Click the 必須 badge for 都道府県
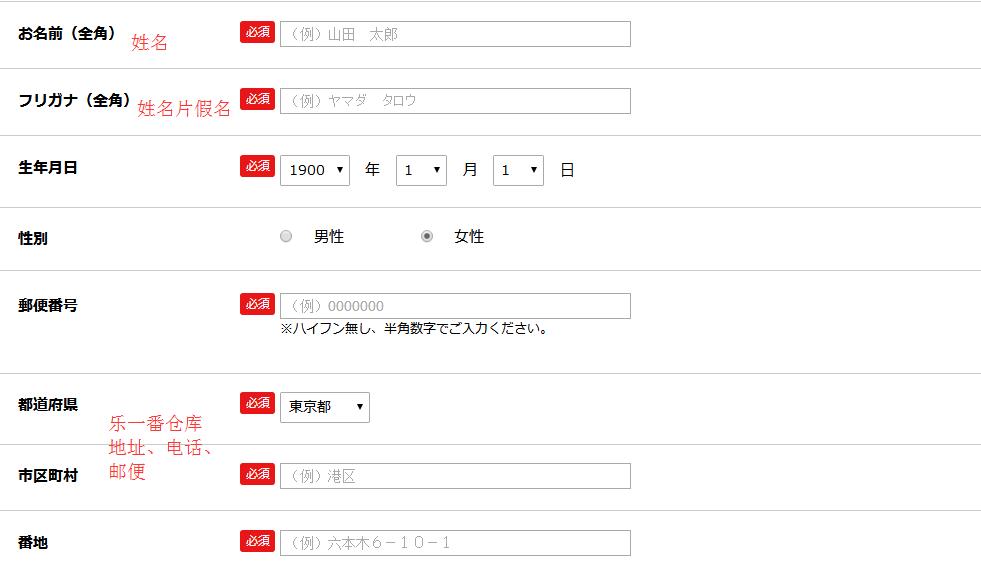This screenshot has height=577, width=981. click(x=257, y=403)
